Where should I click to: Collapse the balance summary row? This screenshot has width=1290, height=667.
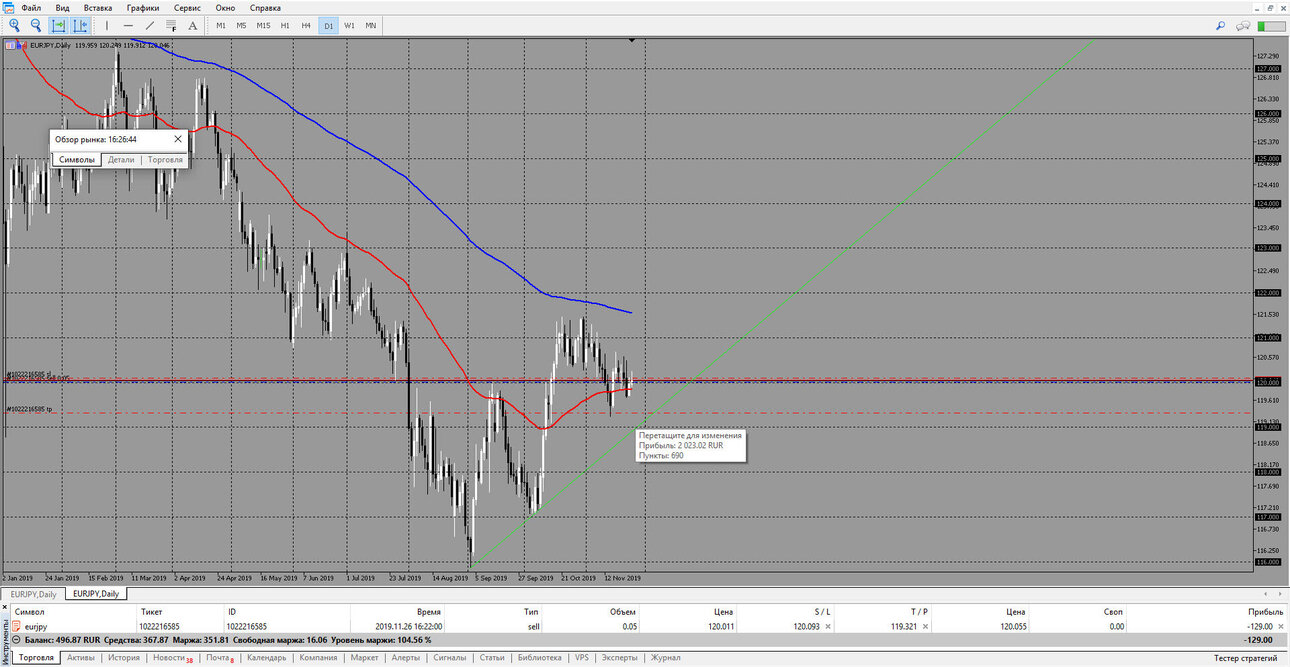click(x=16, y=640)
